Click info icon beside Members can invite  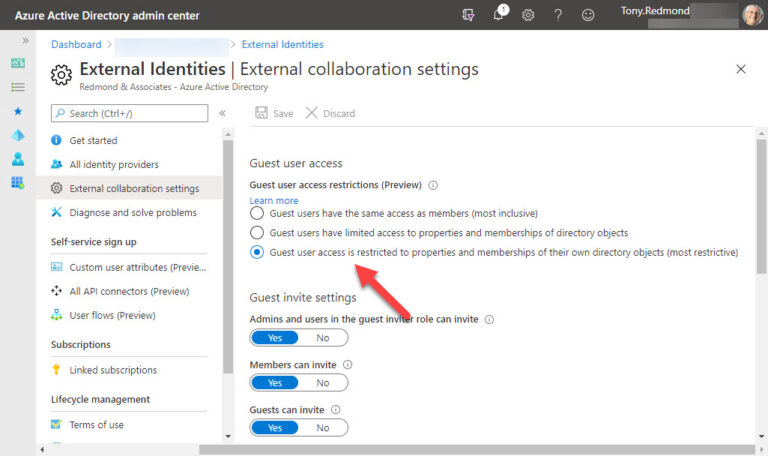[348, 364]
